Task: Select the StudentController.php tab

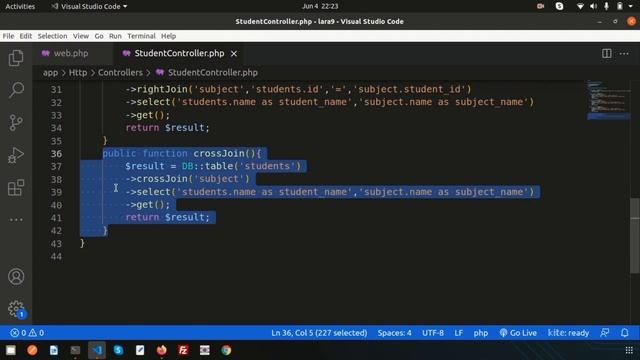Action: click(180, 53)
